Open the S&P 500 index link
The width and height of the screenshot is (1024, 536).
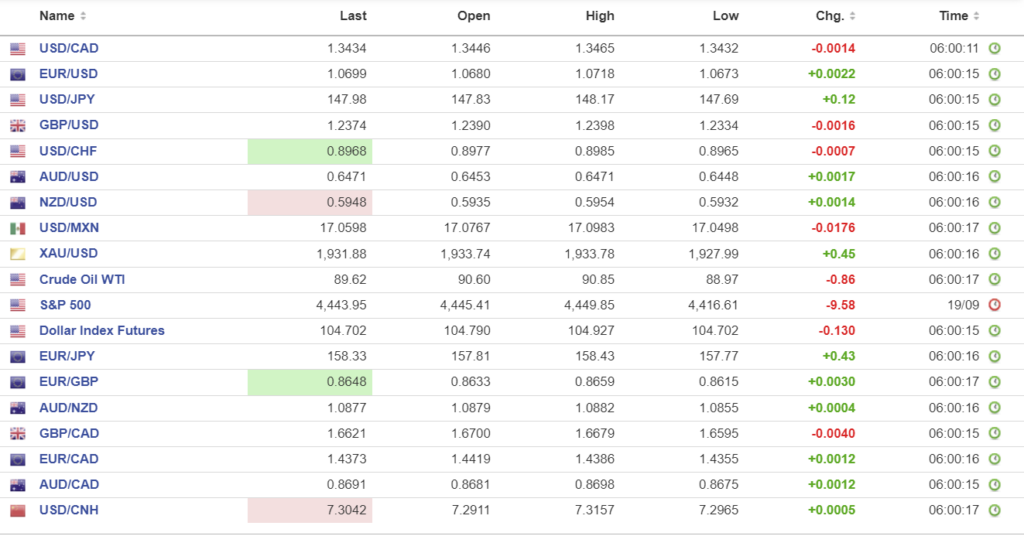65,305
